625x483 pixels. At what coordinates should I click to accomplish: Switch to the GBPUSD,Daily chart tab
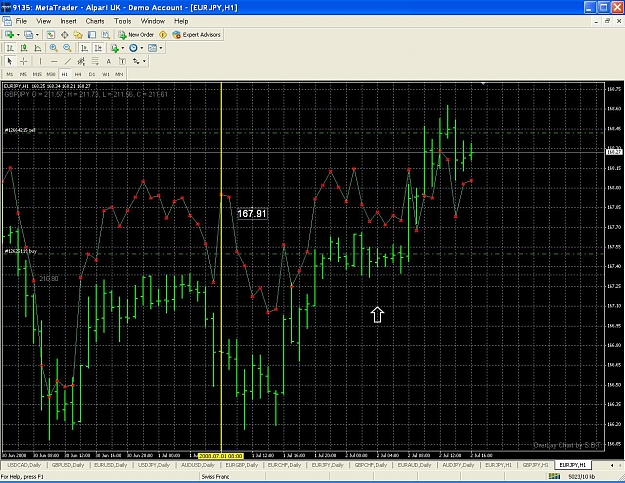tap(67, 465)
